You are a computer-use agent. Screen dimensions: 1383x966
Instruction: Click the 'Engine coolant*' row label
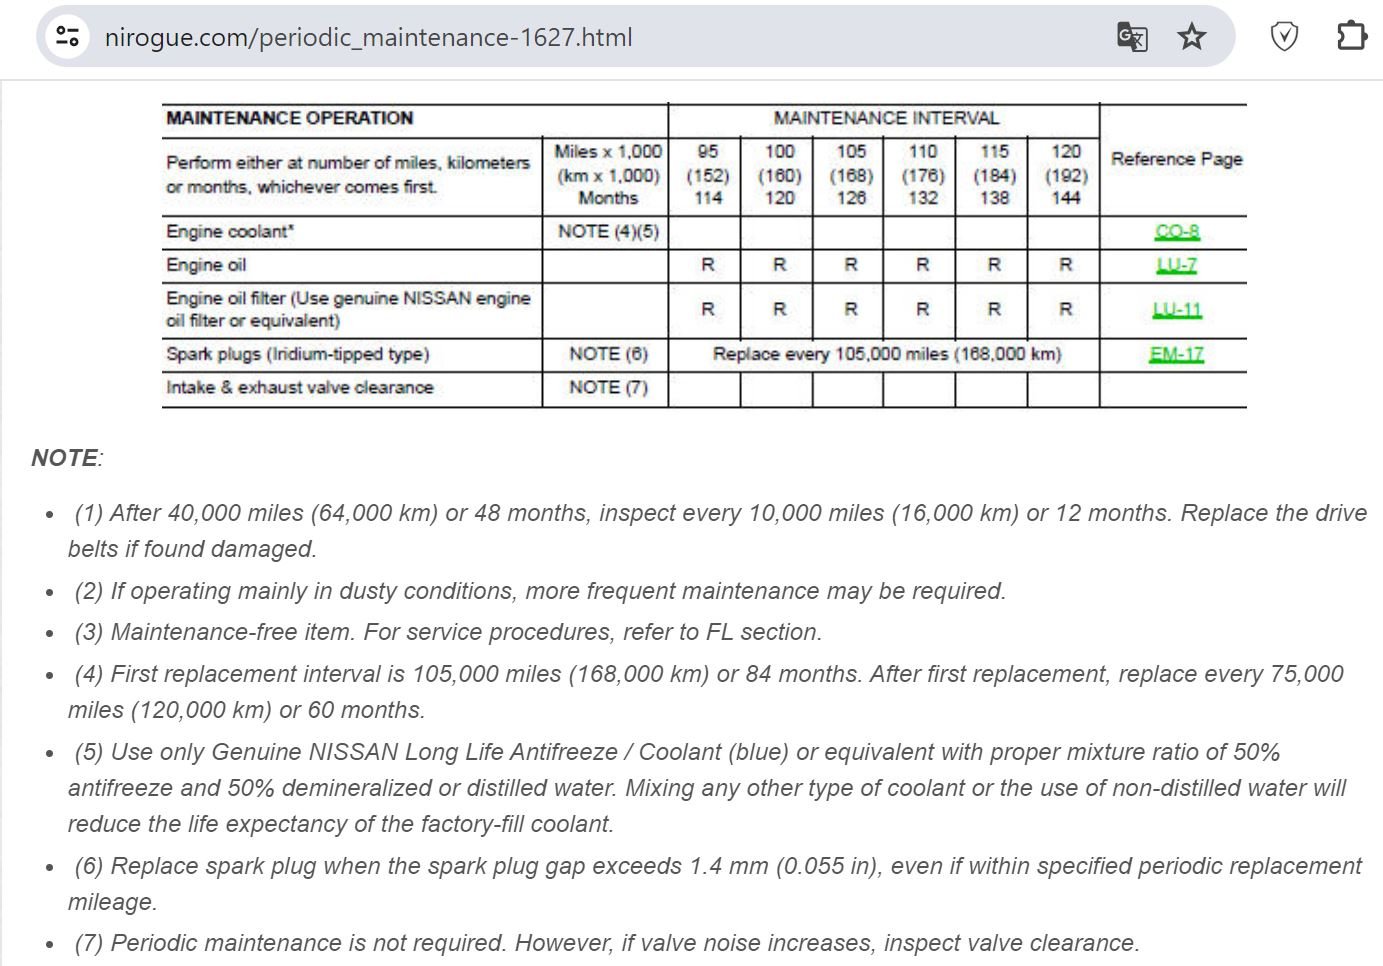click(x=230, y=232)
